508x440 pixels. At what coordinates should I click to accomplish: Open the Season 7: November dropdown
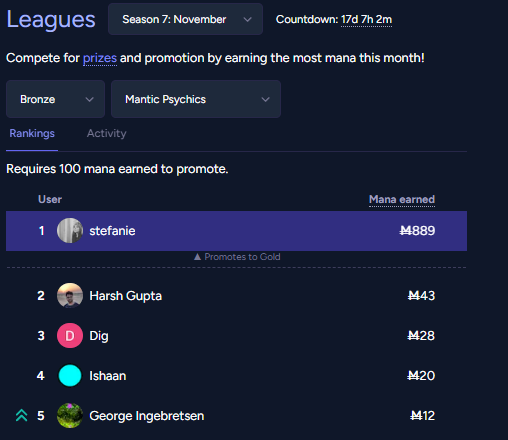(185, 19)
